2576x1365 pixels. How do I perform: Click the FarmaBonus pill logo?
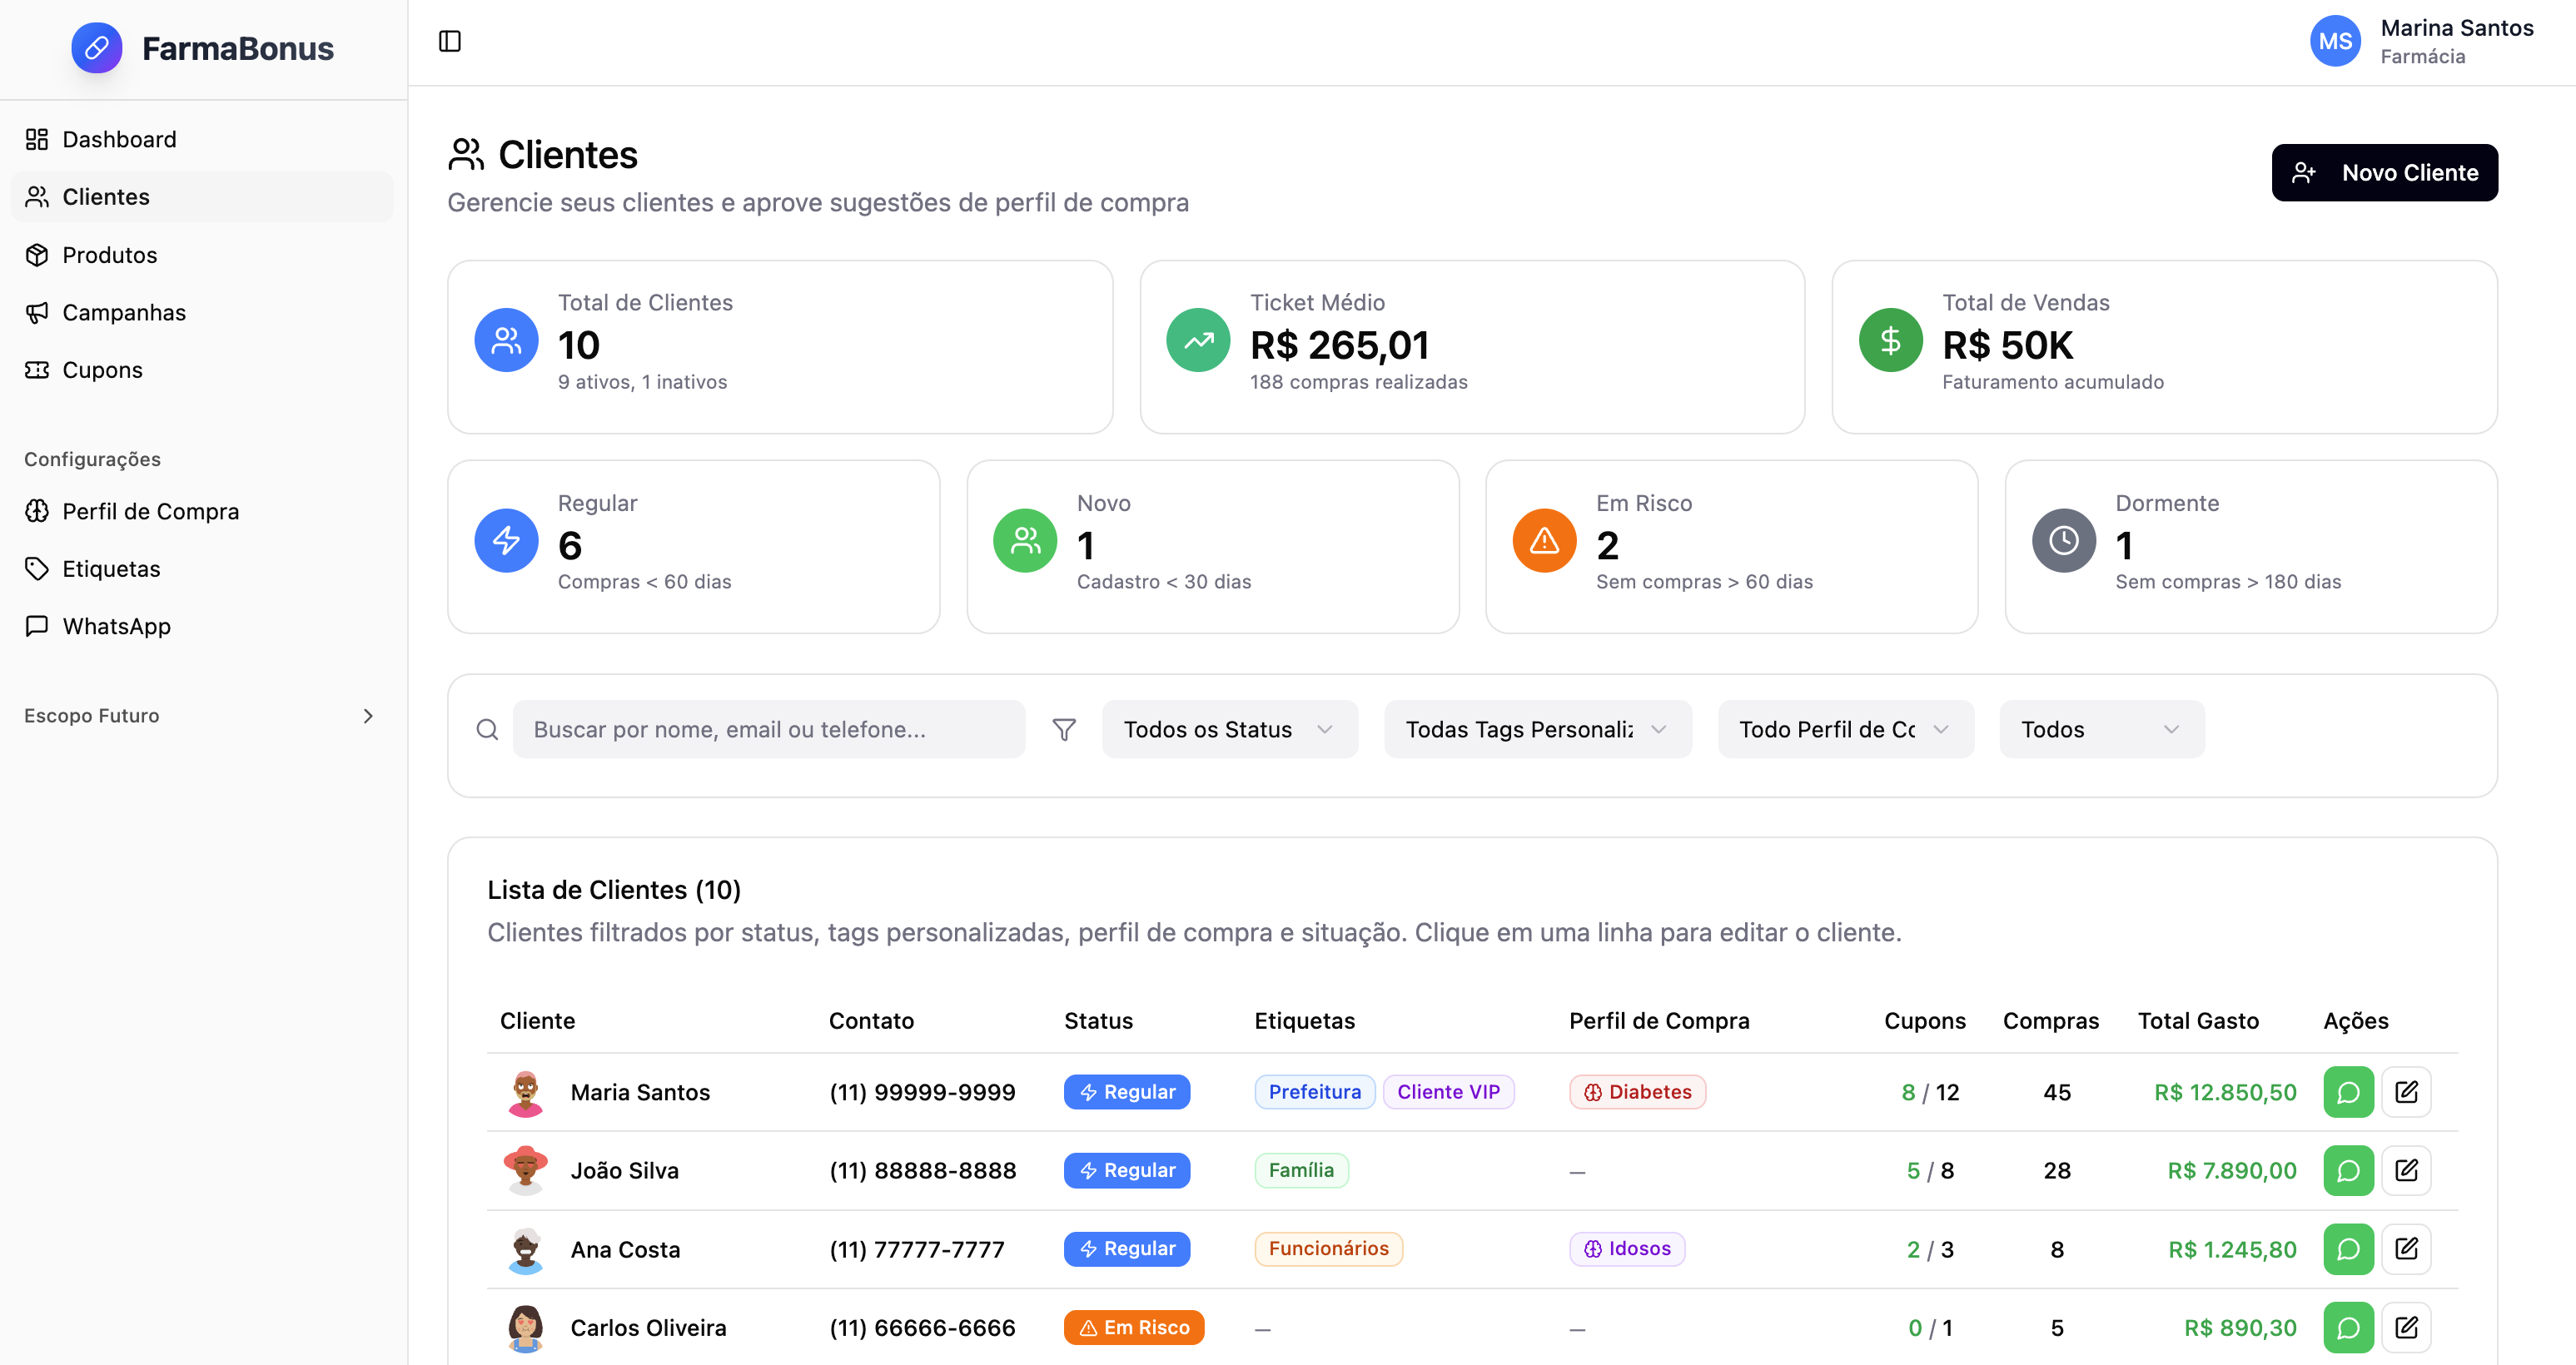97,47
